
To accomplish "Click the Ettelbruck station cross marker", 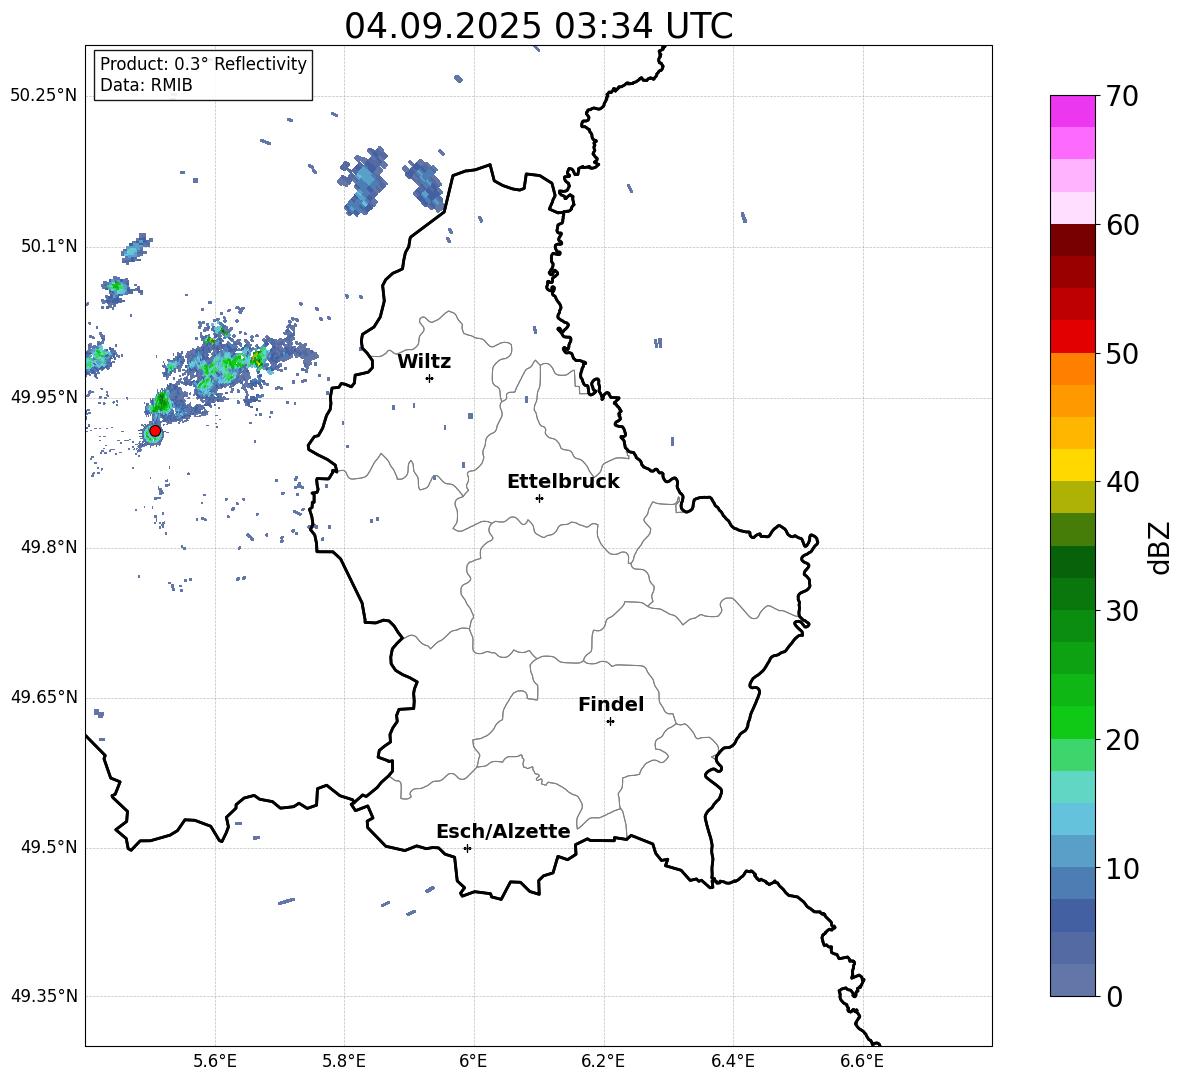I will (x=539, y=498).
